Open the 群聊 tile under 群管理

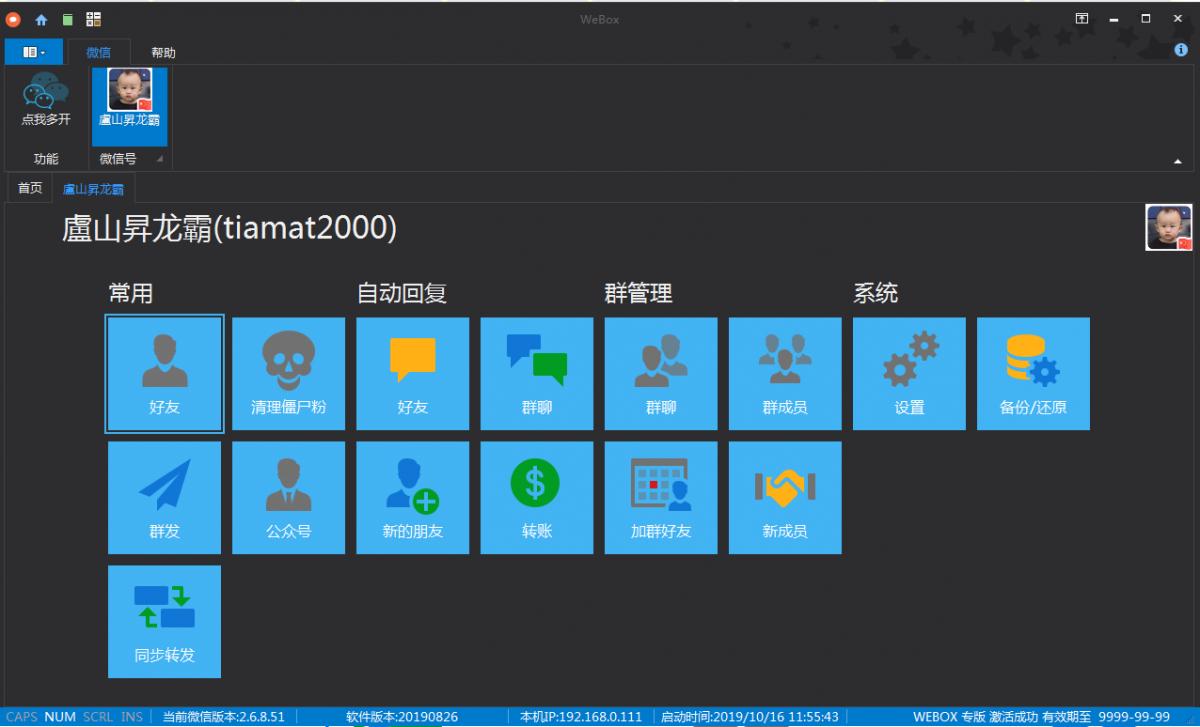[661, 374]
